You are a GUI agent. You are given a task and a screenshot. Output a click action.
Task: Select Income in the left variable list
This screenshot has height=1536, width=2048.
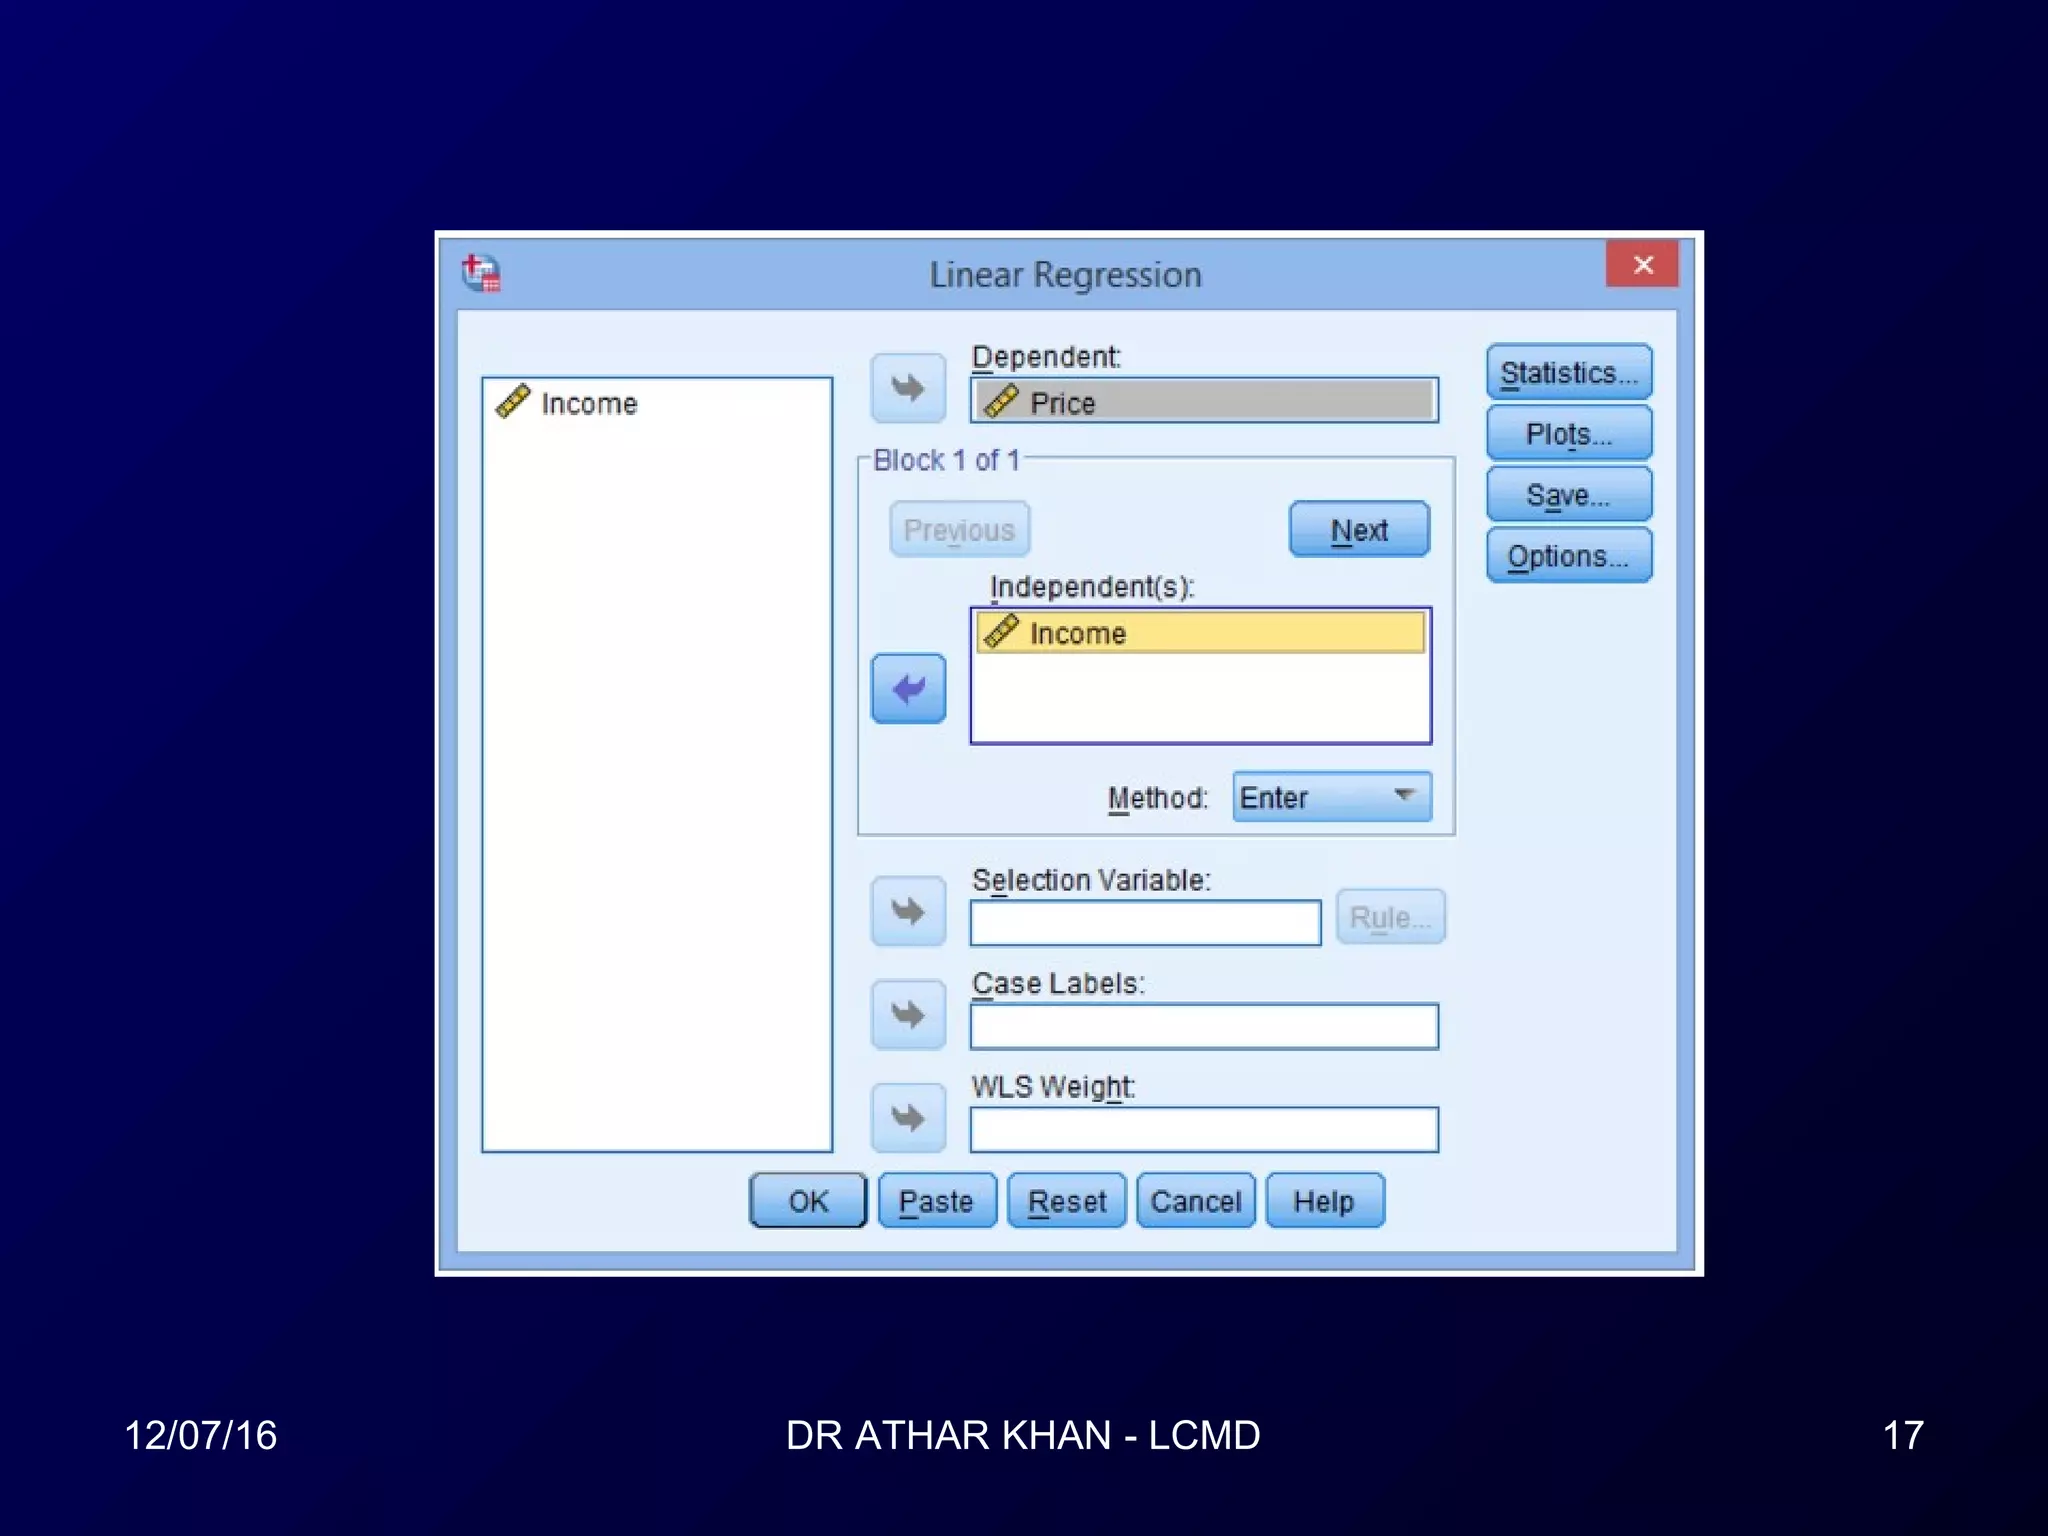[589, 404]
